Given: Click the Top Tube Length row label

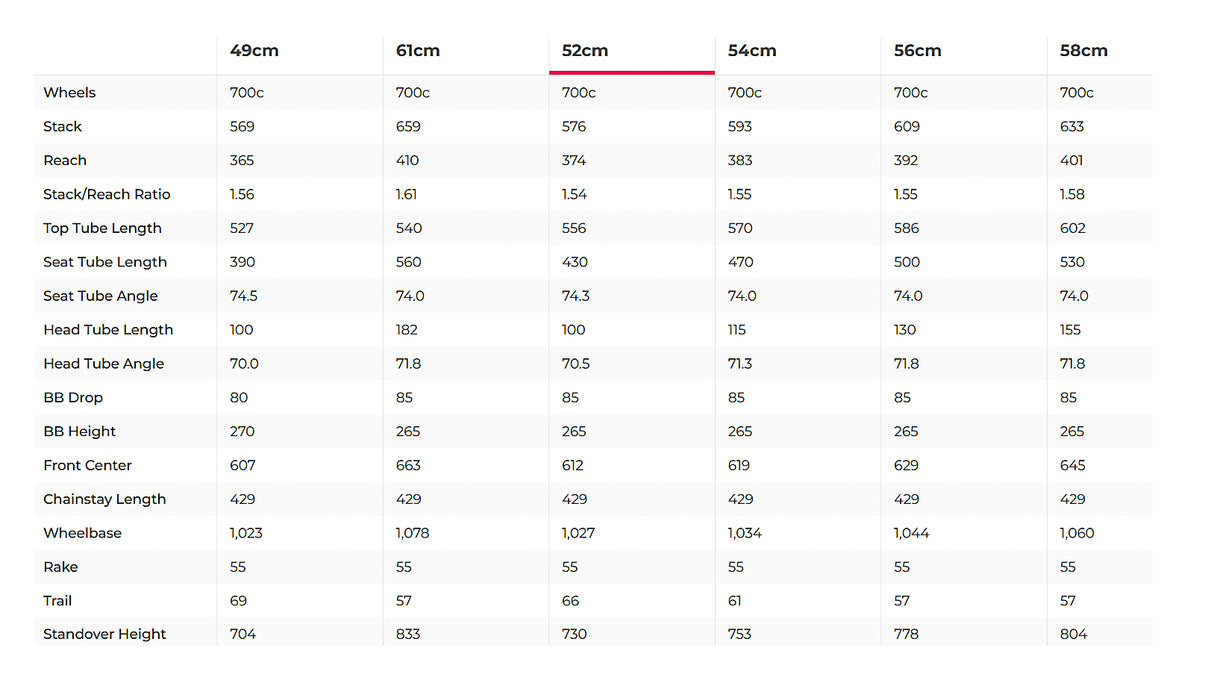Looking at the screenshot, I should [102, 228].
